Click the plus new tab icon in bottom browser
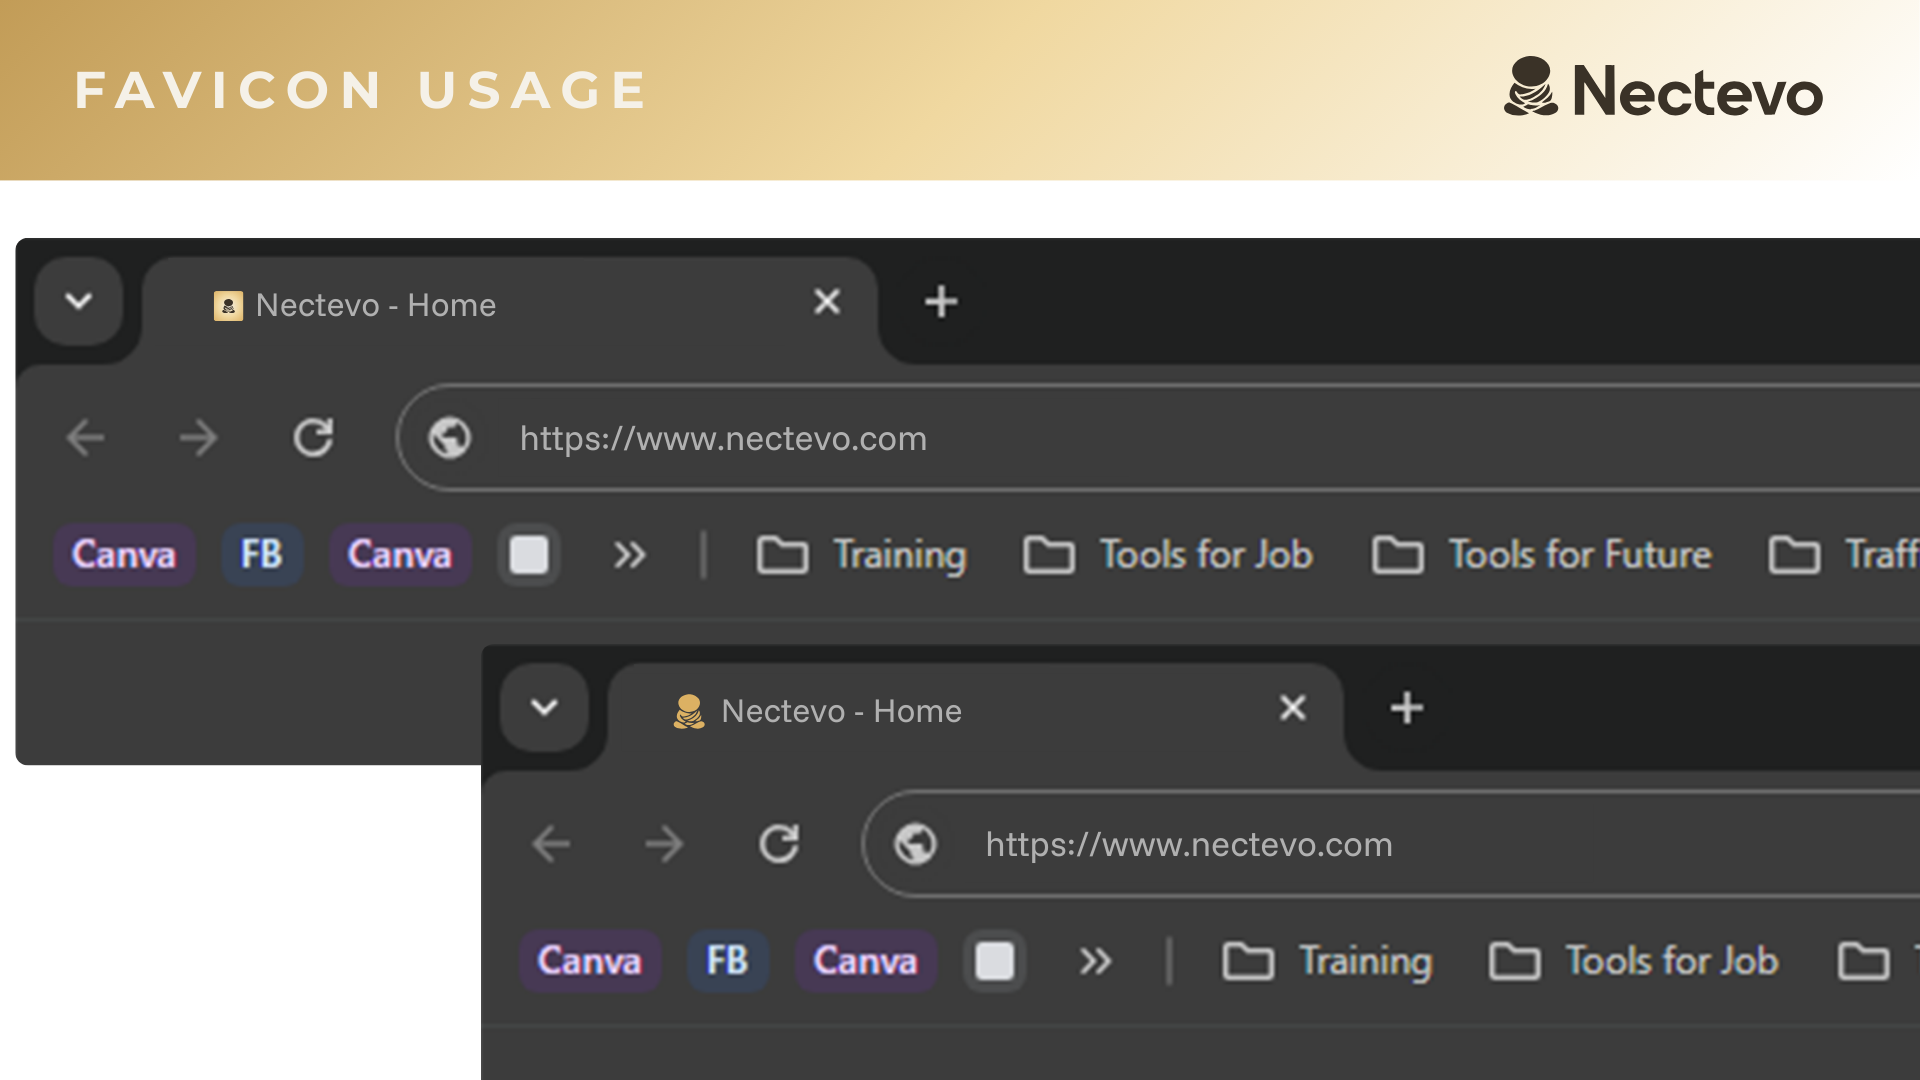Viewport: 1920px width, 1080px height. click(1407, 708)
